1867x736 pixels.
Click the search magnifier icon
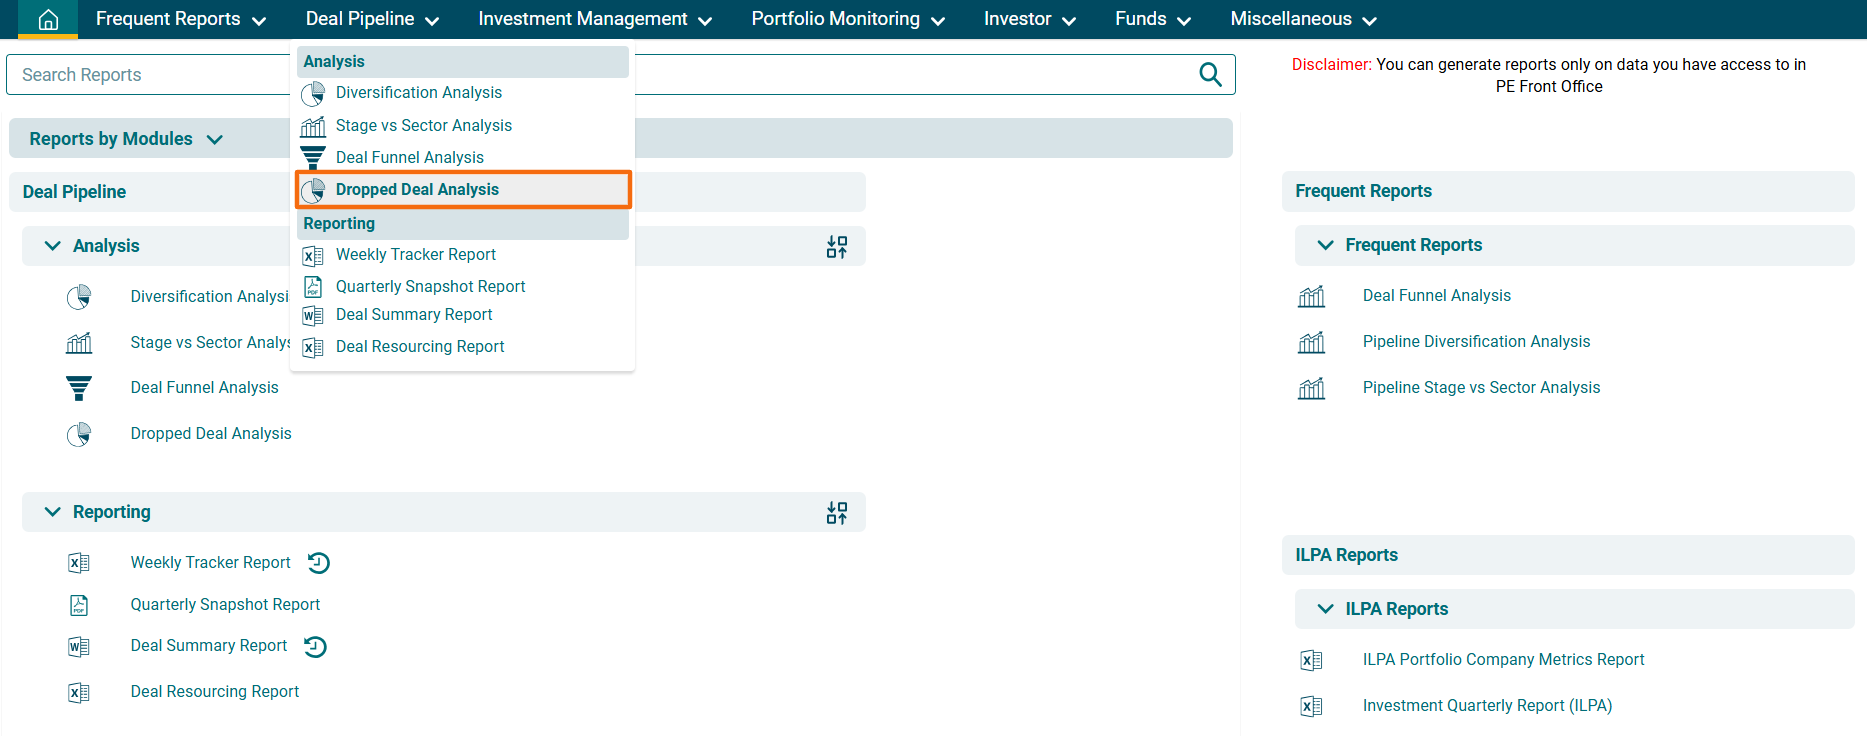click(x=1210, y=75)
